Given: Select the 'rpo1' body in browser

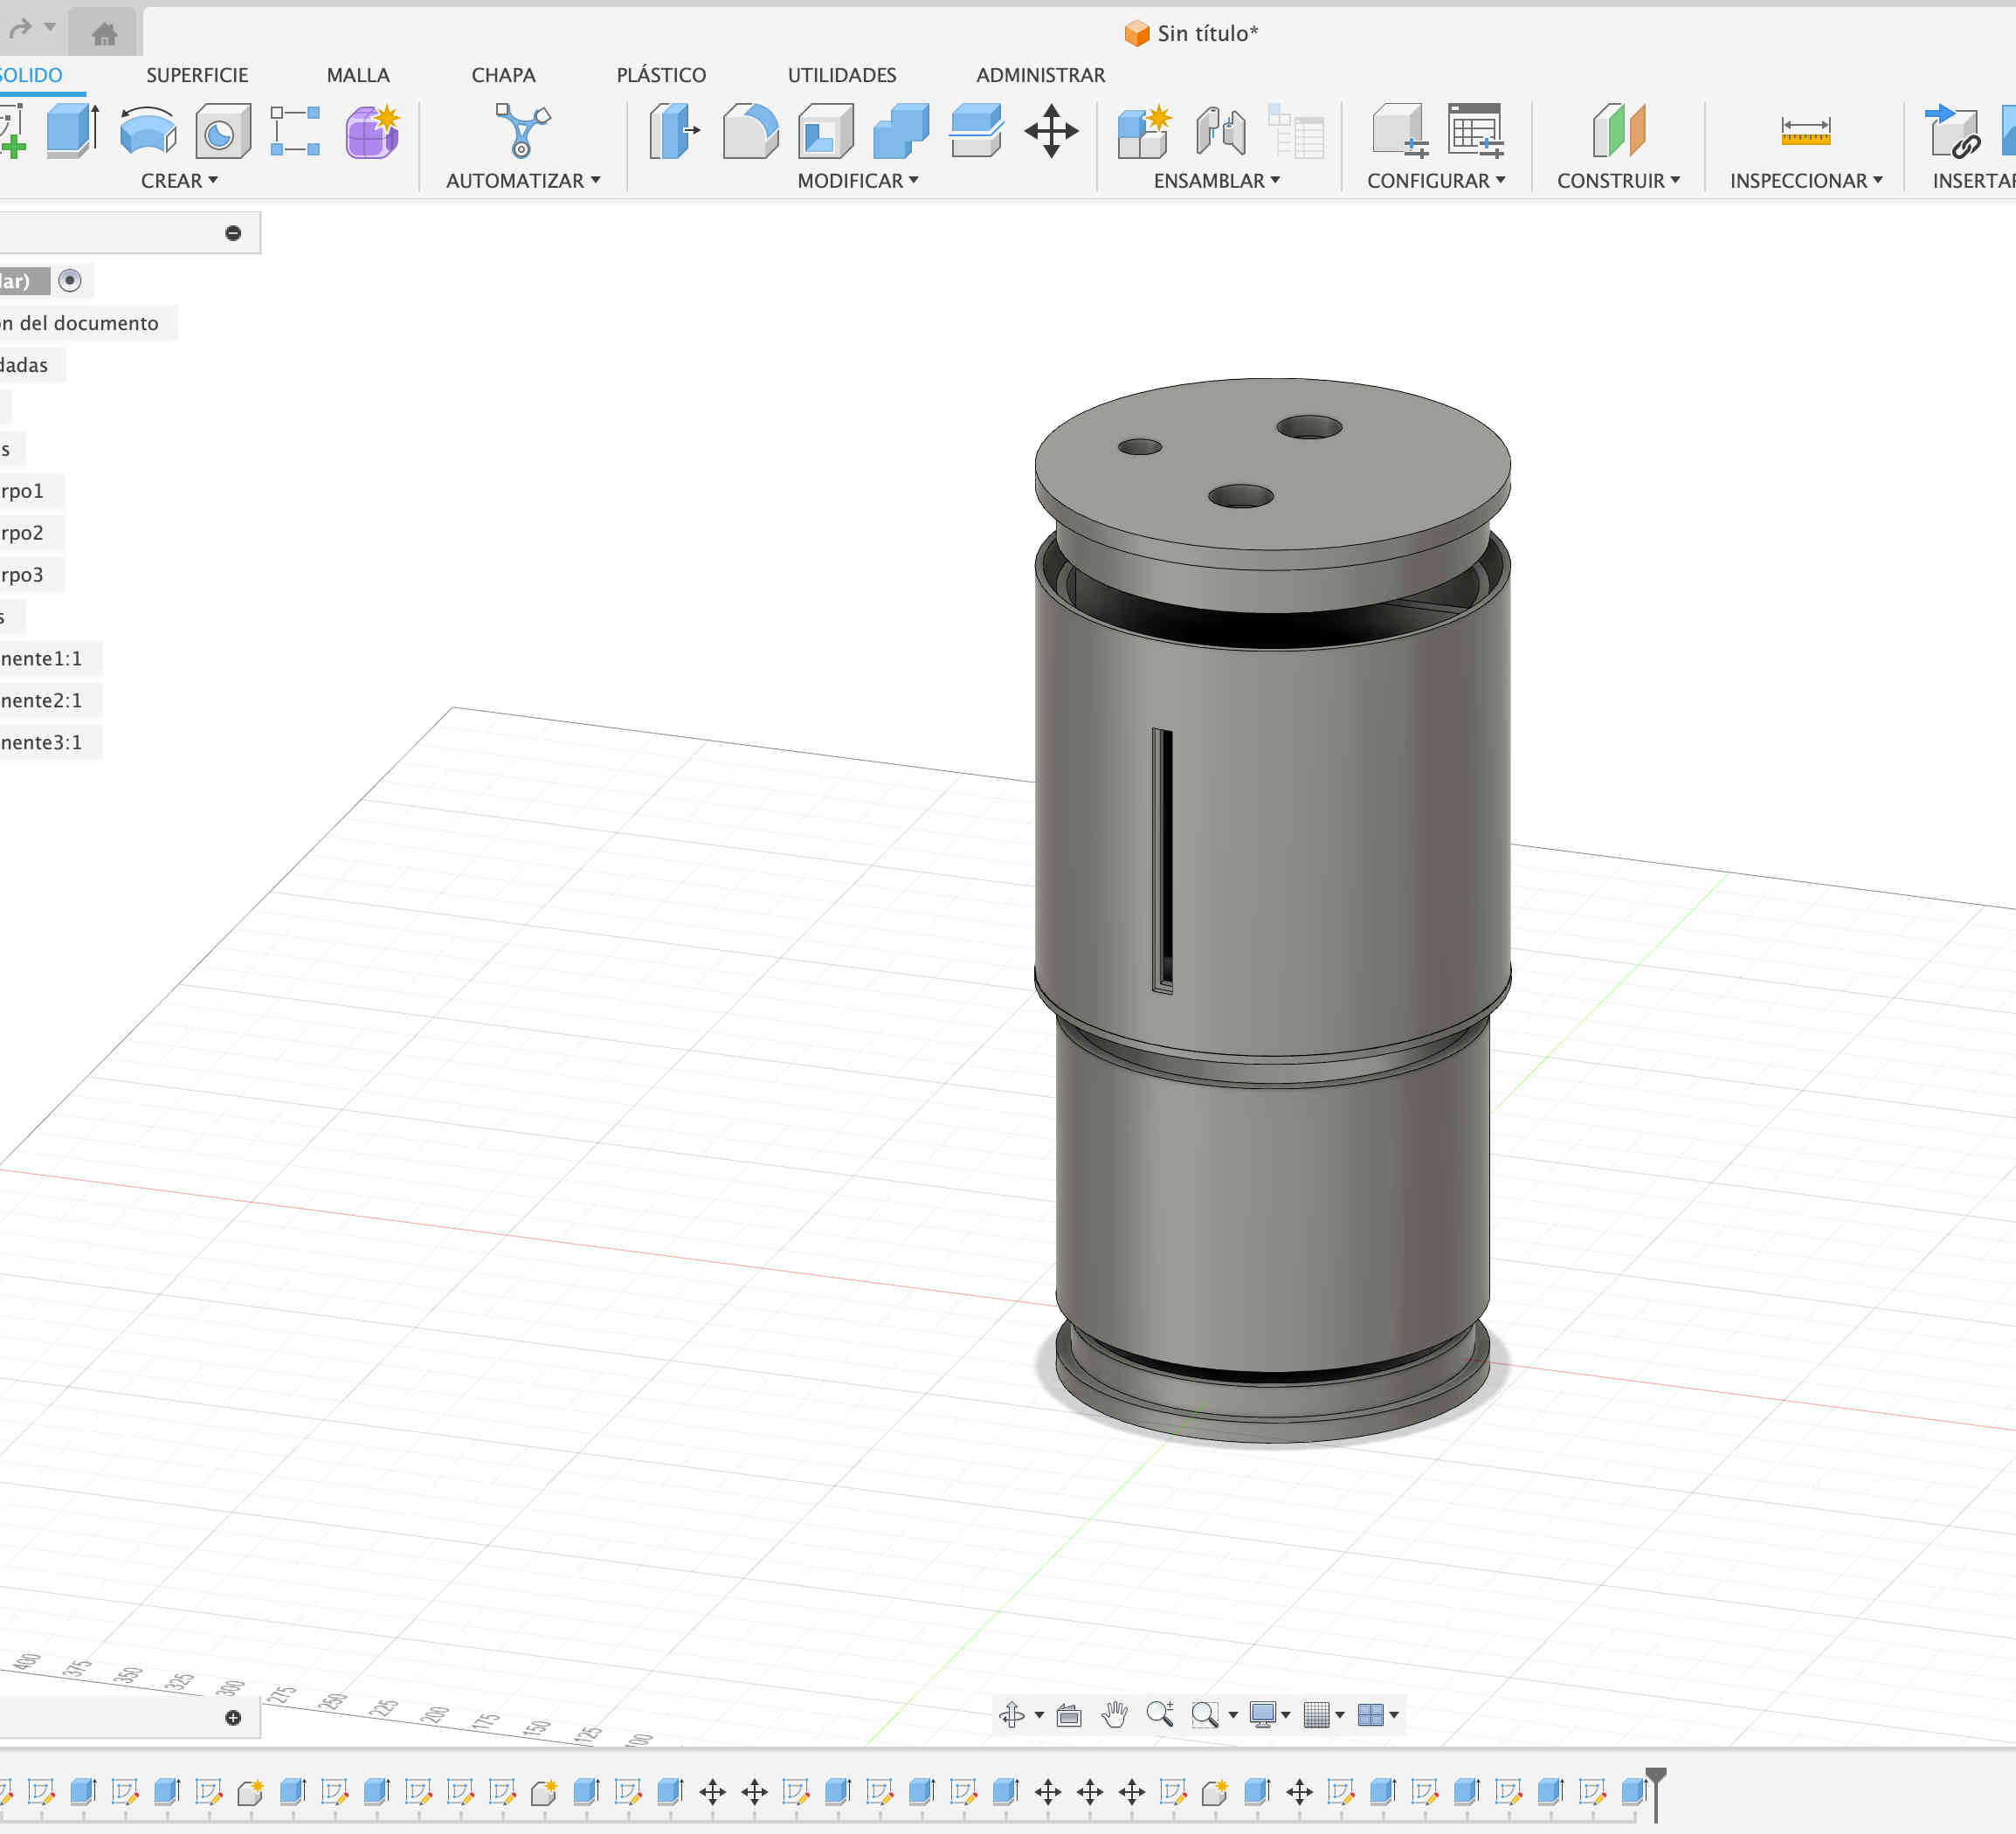Looking at the screenshot, I should pyautogui.click(x=22, y=490).
